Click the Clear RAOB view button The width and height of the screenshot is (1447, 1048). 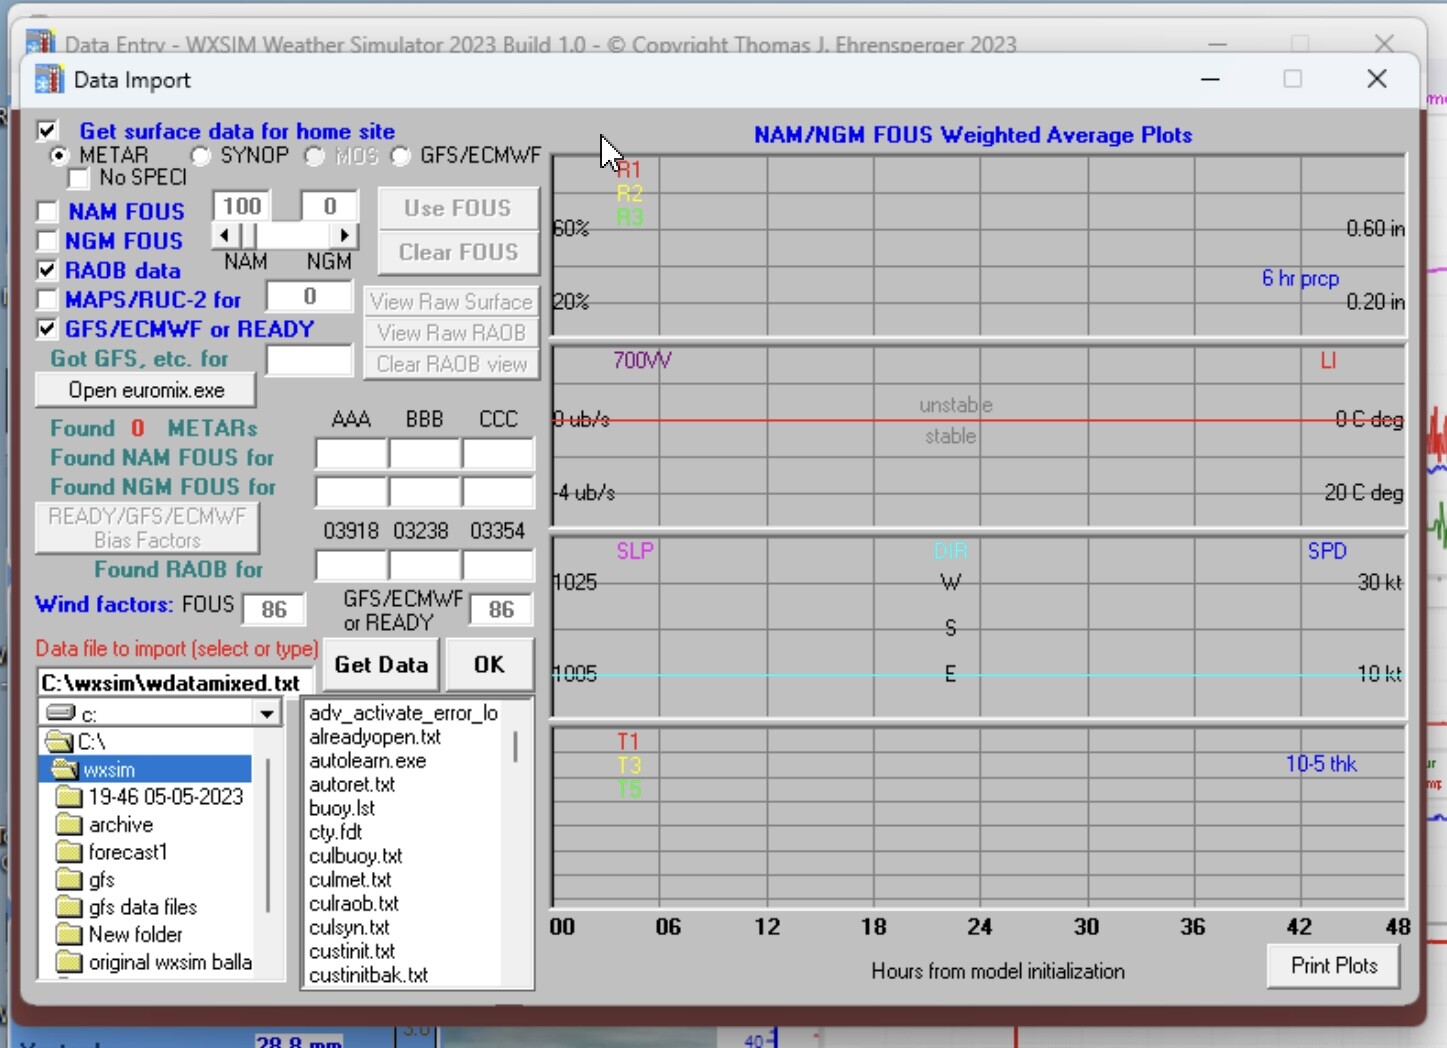[x=451, y=364]
